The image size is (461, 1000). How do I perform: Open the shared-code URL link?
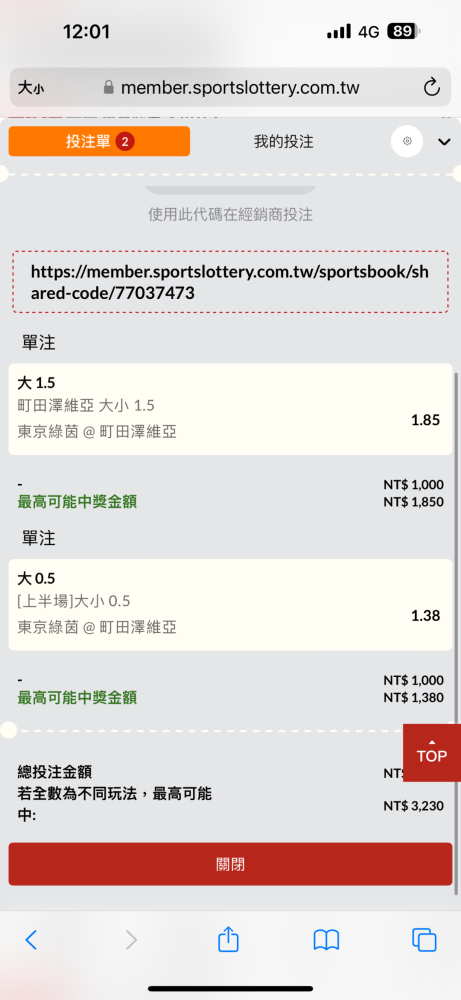coord(230,282)
